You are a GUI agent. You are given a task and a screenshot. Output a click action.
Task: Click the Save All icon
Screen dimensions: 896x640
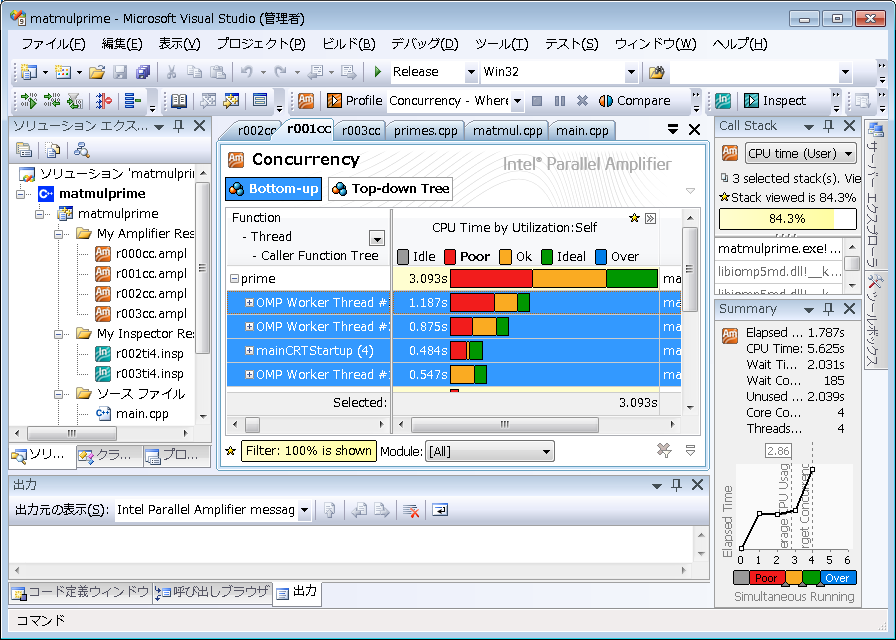(x=143, y=72)
